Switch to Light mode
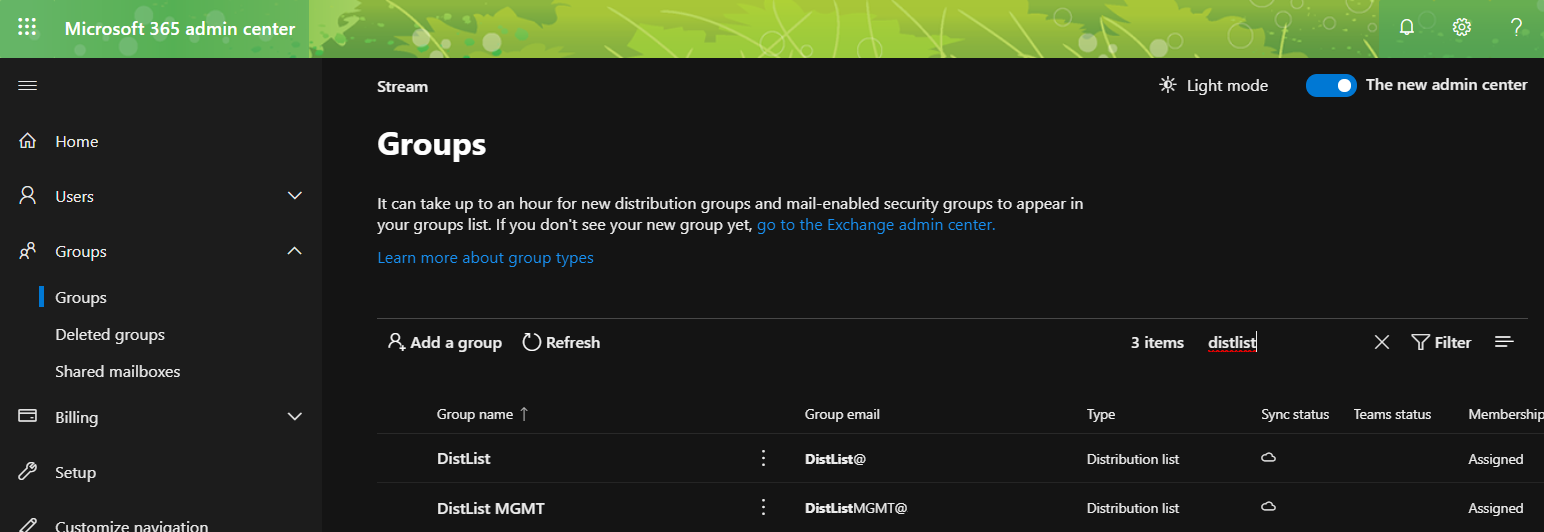Screen dimensions: 1544x532 click(1213, 86)
